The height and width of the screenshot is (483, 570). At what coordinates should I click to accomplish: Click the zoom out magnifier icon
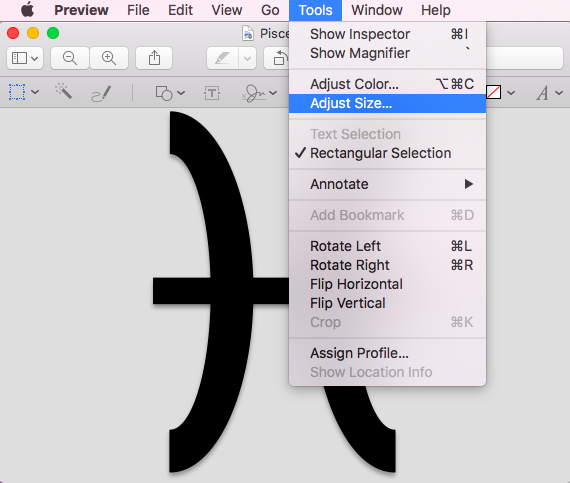pos(69,58)
